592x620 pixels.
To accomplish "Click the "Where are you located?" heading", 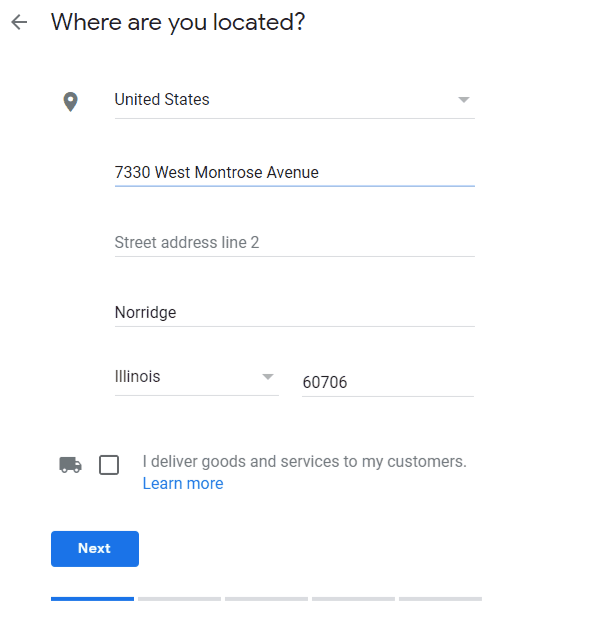I will tap(178, 23).
